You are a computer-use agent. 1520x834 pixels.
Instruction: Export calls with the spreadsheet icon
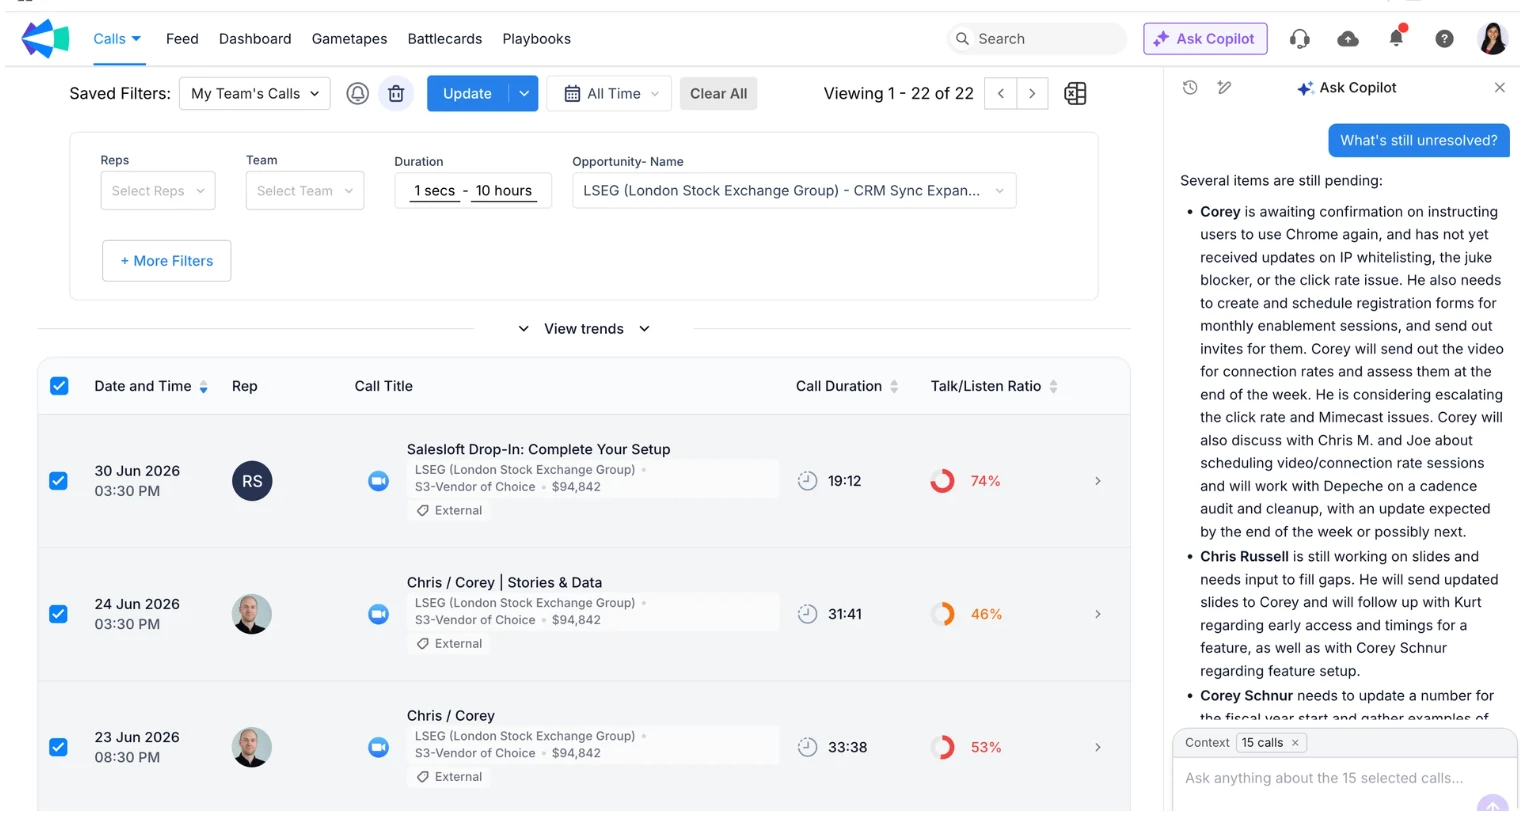tap(1075, 93)
